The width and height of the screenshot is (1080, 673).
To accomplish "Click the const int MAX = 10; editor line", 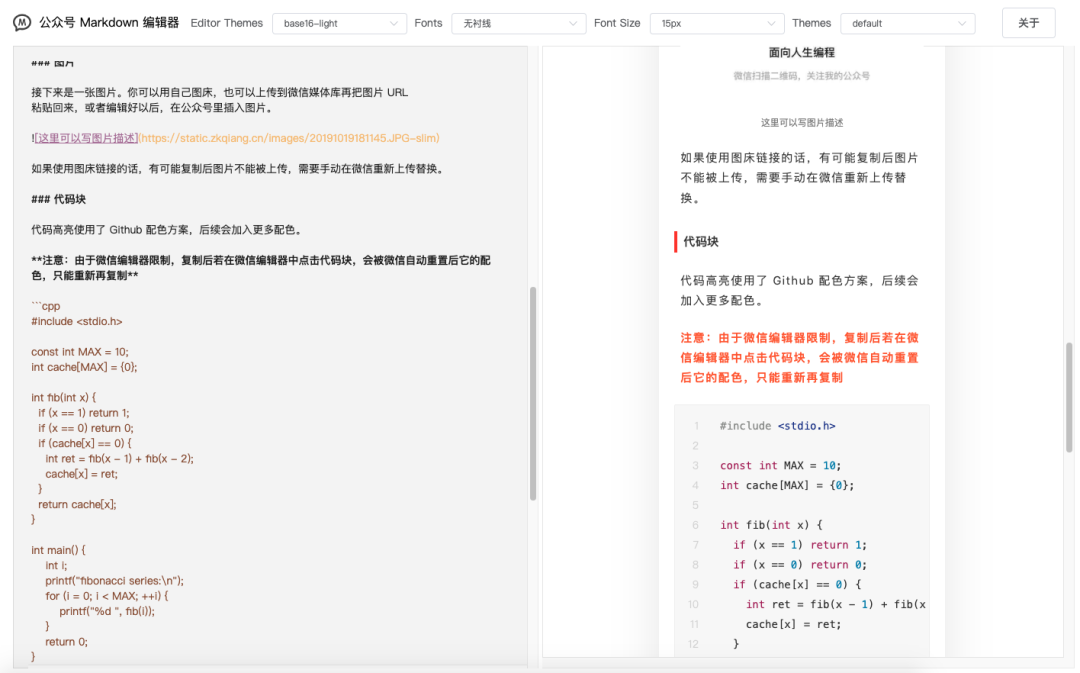I will click(79, 351).
